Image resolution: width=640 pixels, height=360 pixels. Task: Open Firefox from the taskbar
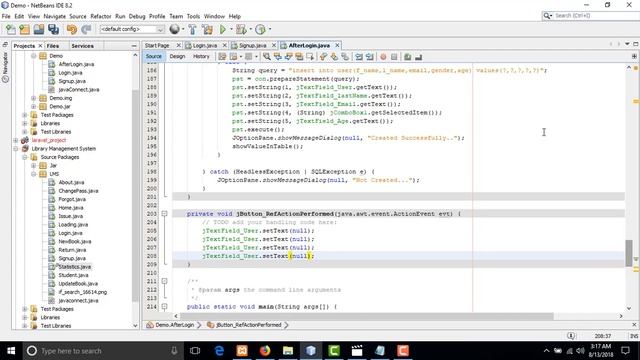(265, 351)
